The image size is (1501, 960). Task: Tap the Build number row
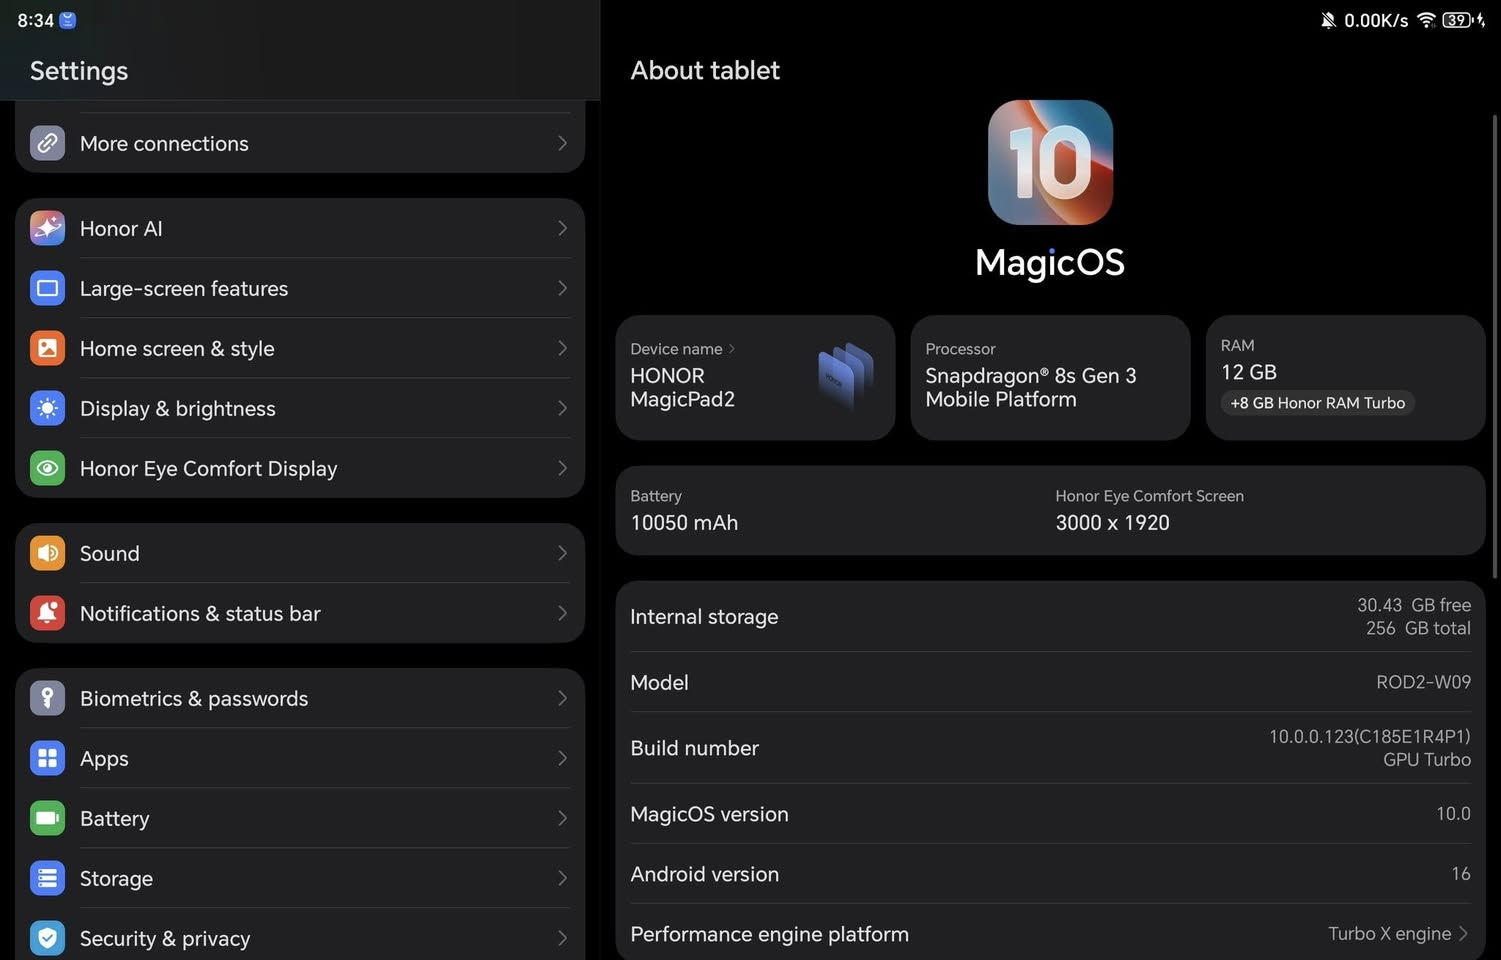(x=1050, y=748)
